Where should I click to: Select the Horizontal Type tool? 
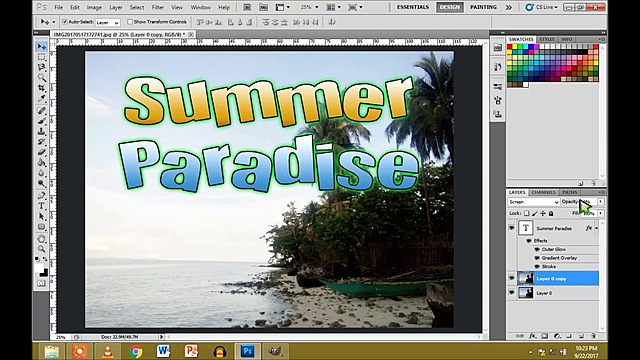(41, 206)
